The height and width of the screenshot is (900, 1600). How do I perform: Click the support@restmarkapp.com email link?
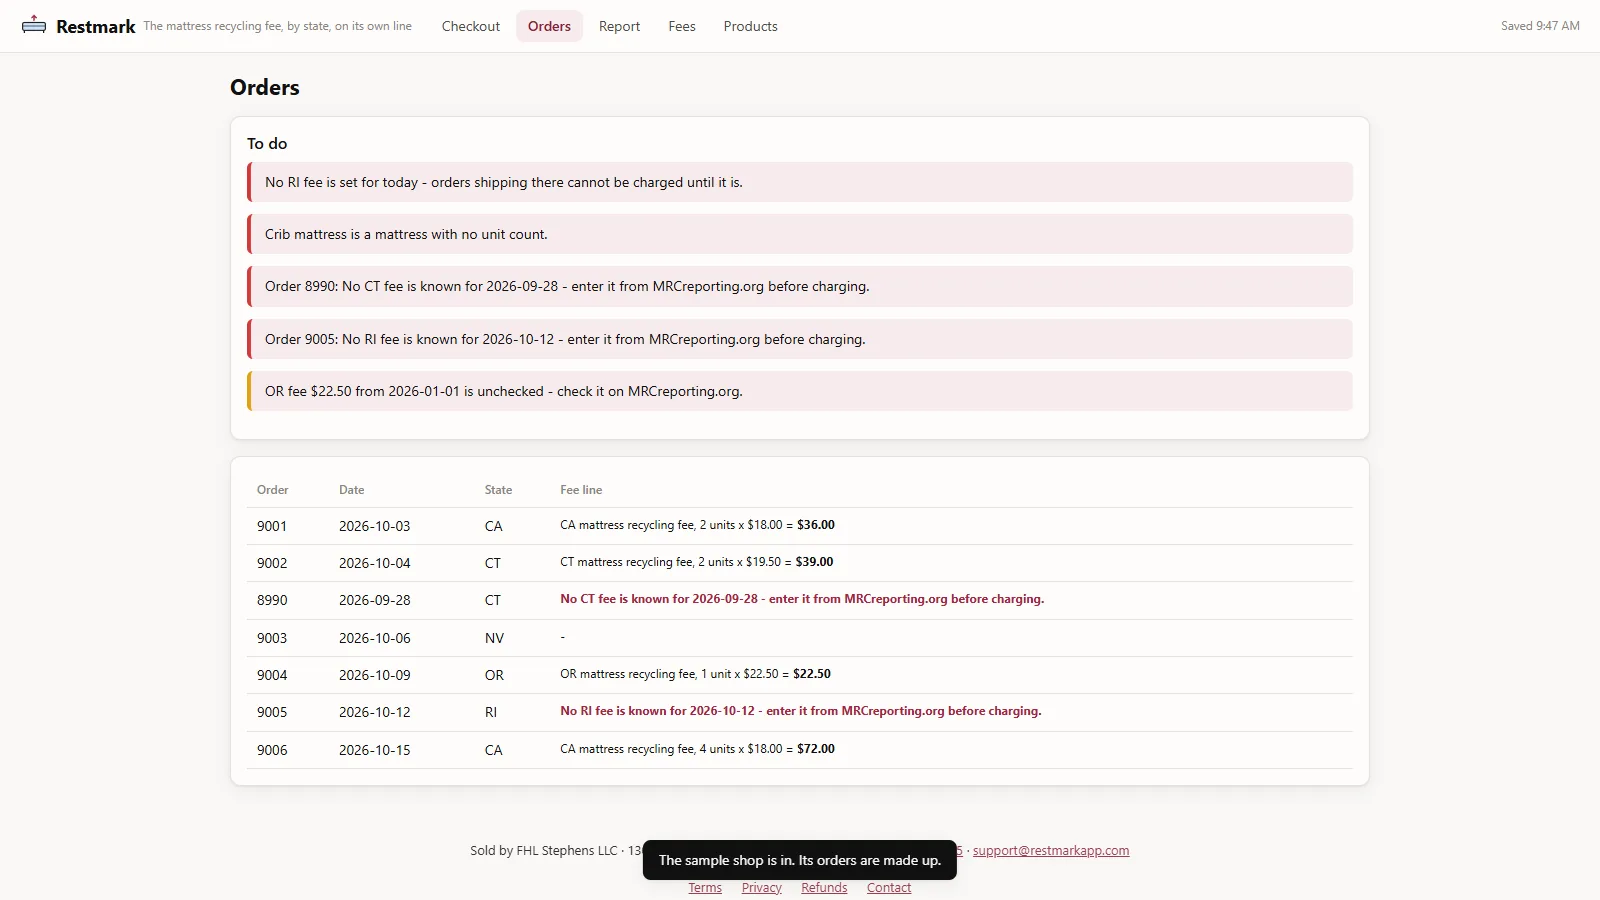pos(1051,851)
